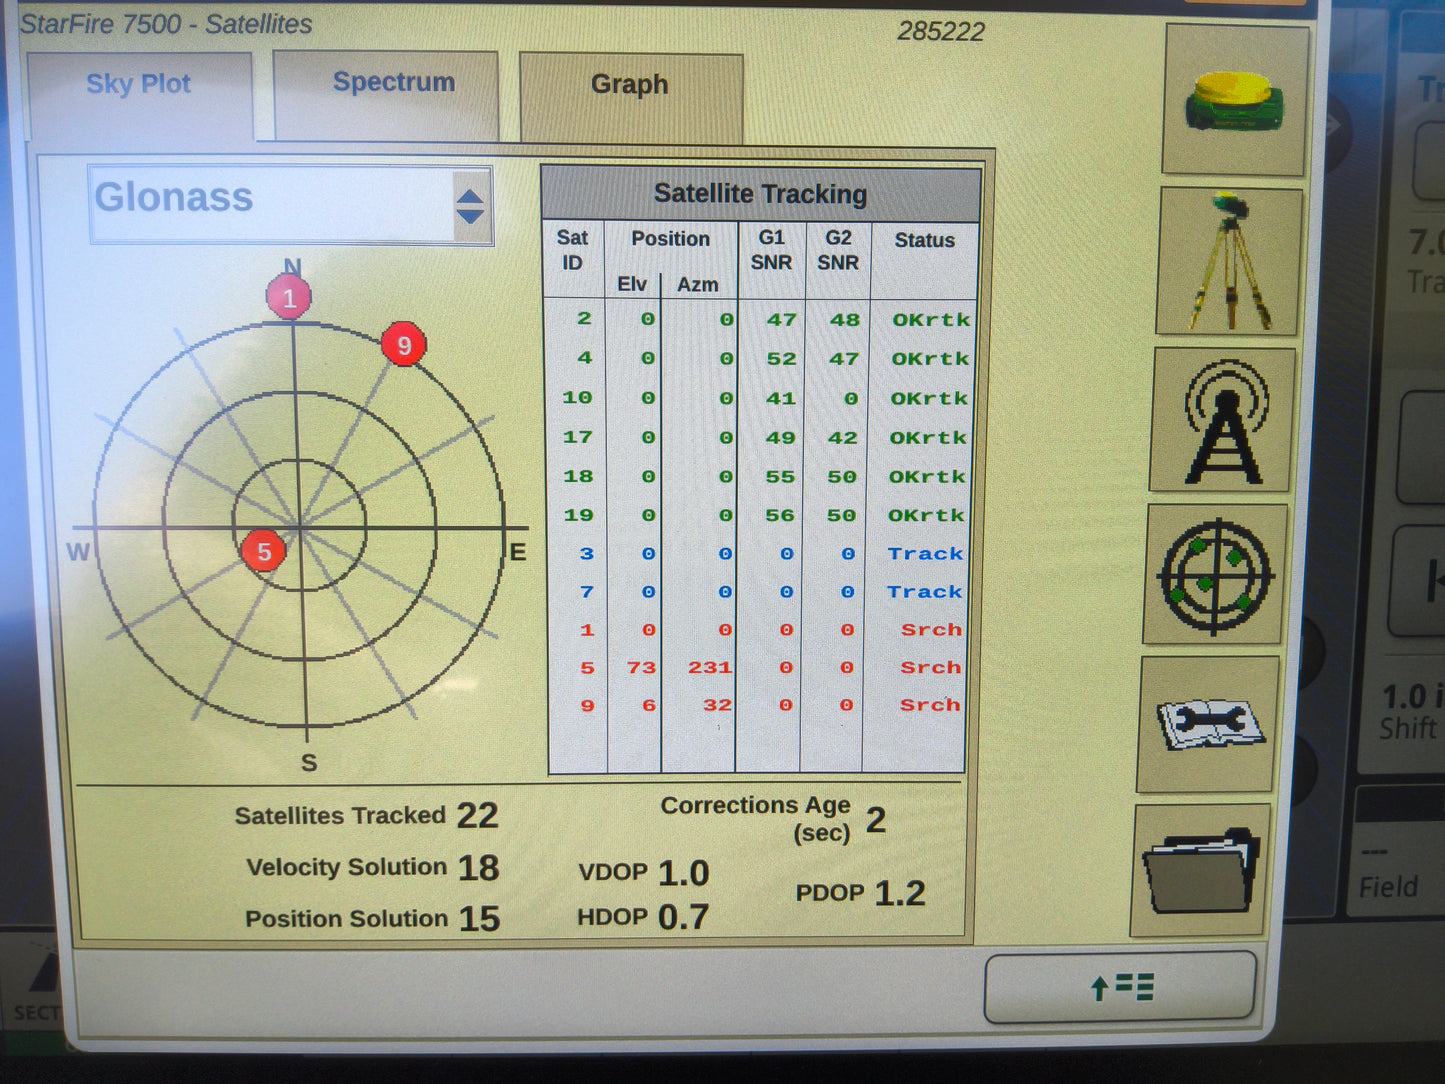Select the satellite 18 row ID
1445x1084 pixels.
pyautogui.click(x=578, y=476)
